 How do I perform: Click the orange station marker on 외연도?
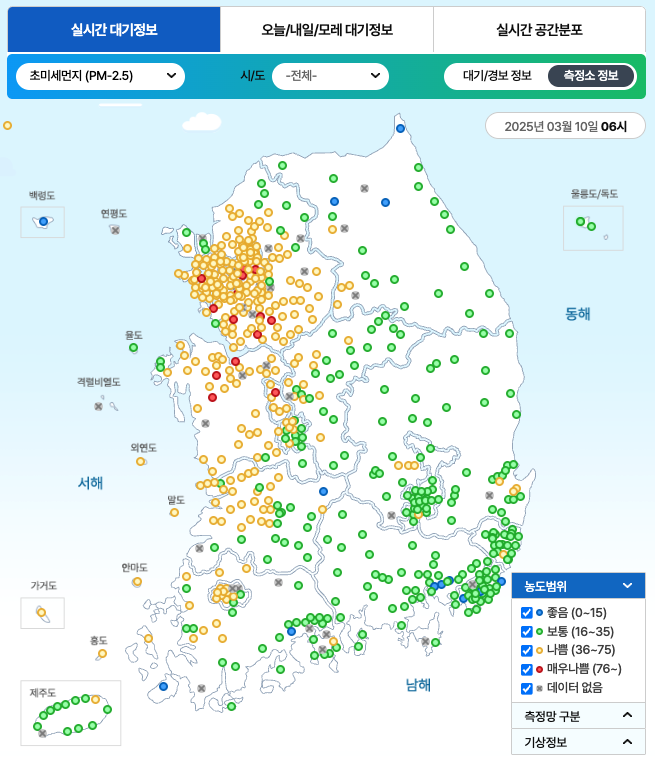coord(140,462)
